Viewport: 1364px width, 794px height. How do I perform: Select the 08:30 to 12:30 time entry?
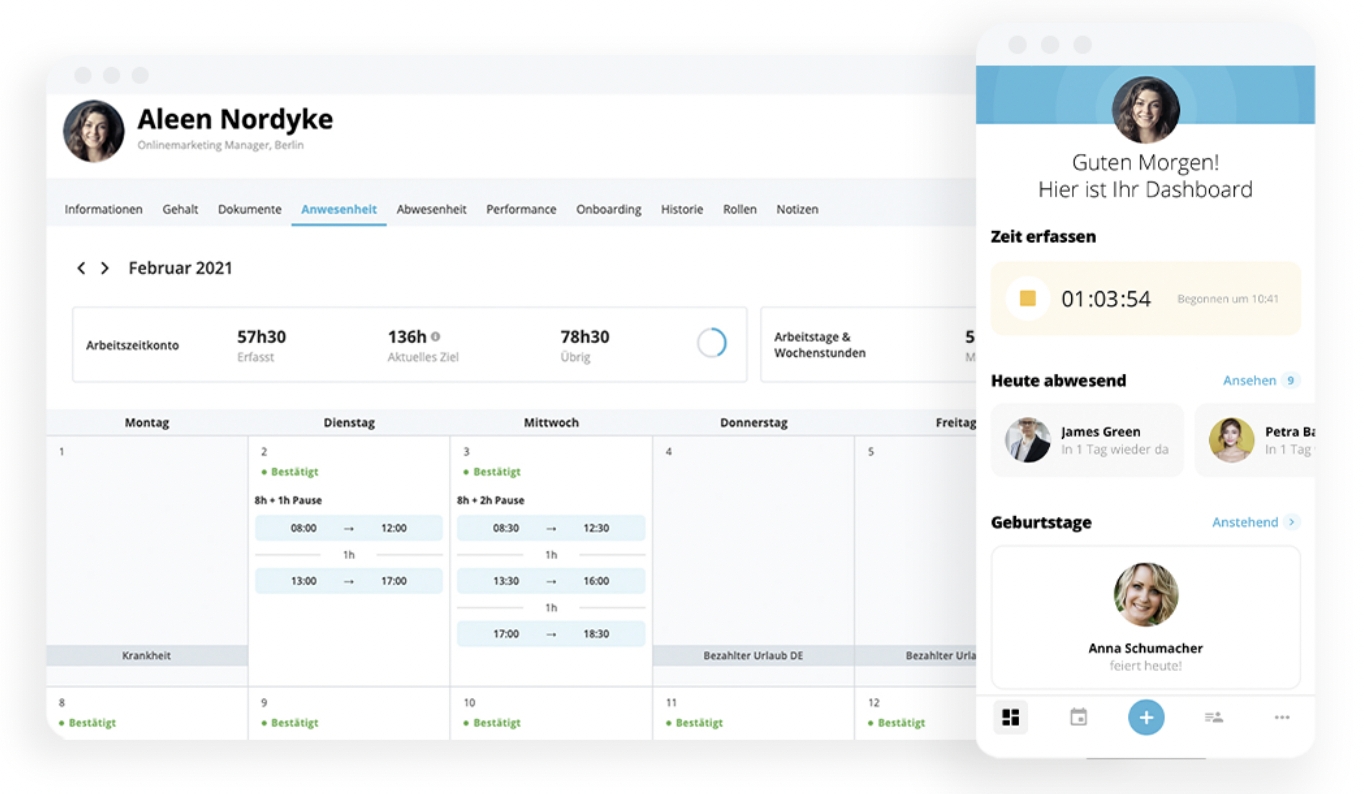pyautogui.click(x=551, y=528)
